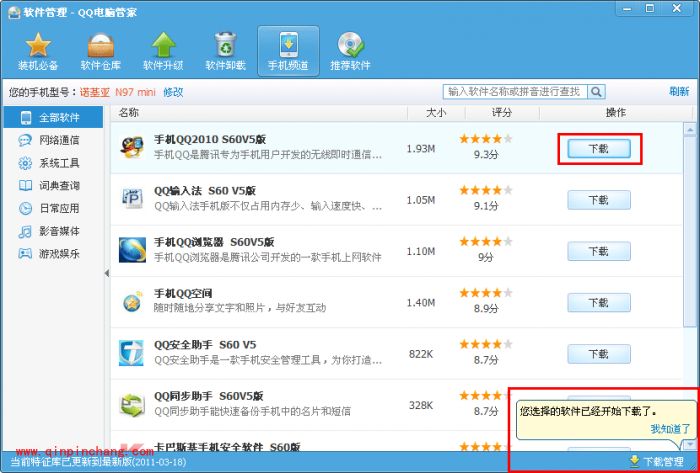Sort list by 大小 column header

[x=435, y=113]
